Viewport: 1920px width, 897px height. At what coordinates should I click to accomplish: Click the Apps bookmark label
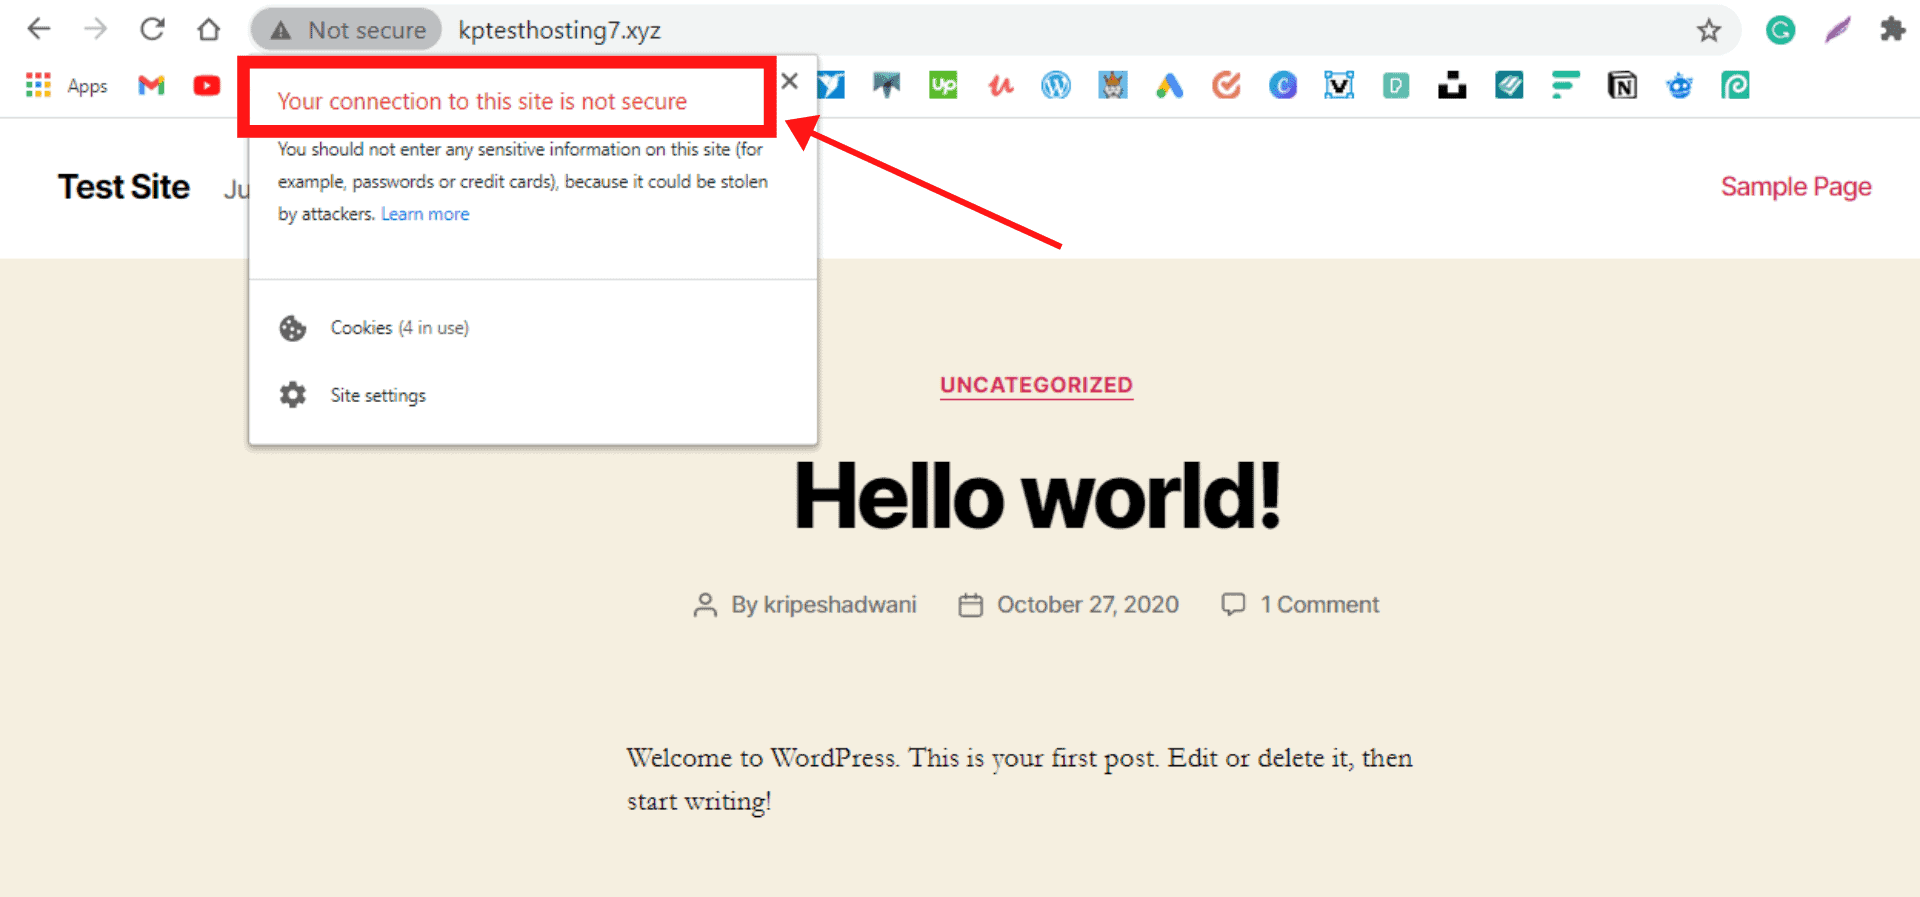pos(87,87)
